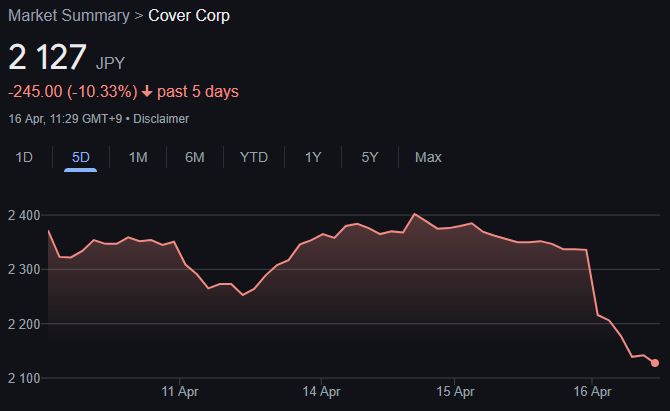The image size is (670, 411).
Task: Select the YTD range tab
Action: (254, 157)
